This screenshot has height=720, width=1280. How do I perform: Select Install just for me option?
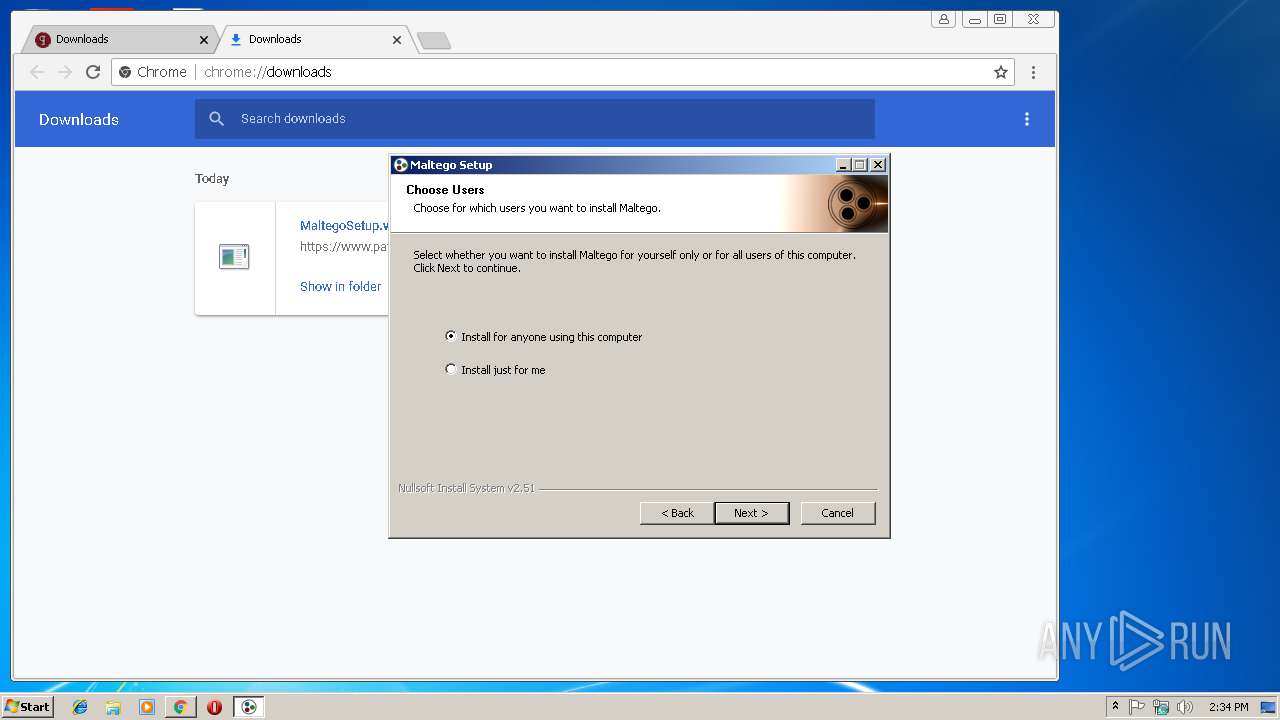(x=495, y=370)
